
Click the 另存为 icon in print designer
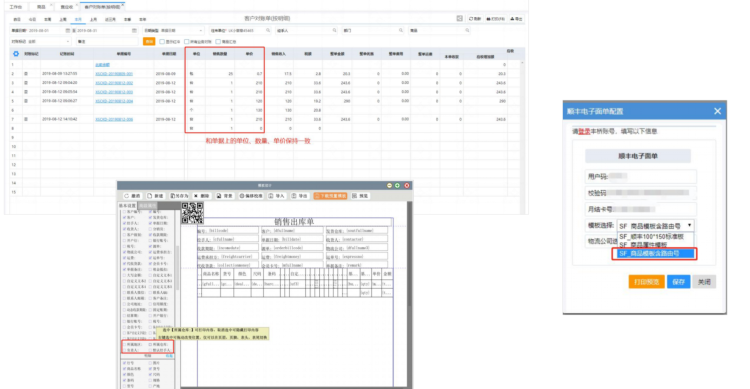[x=173, y=196]
